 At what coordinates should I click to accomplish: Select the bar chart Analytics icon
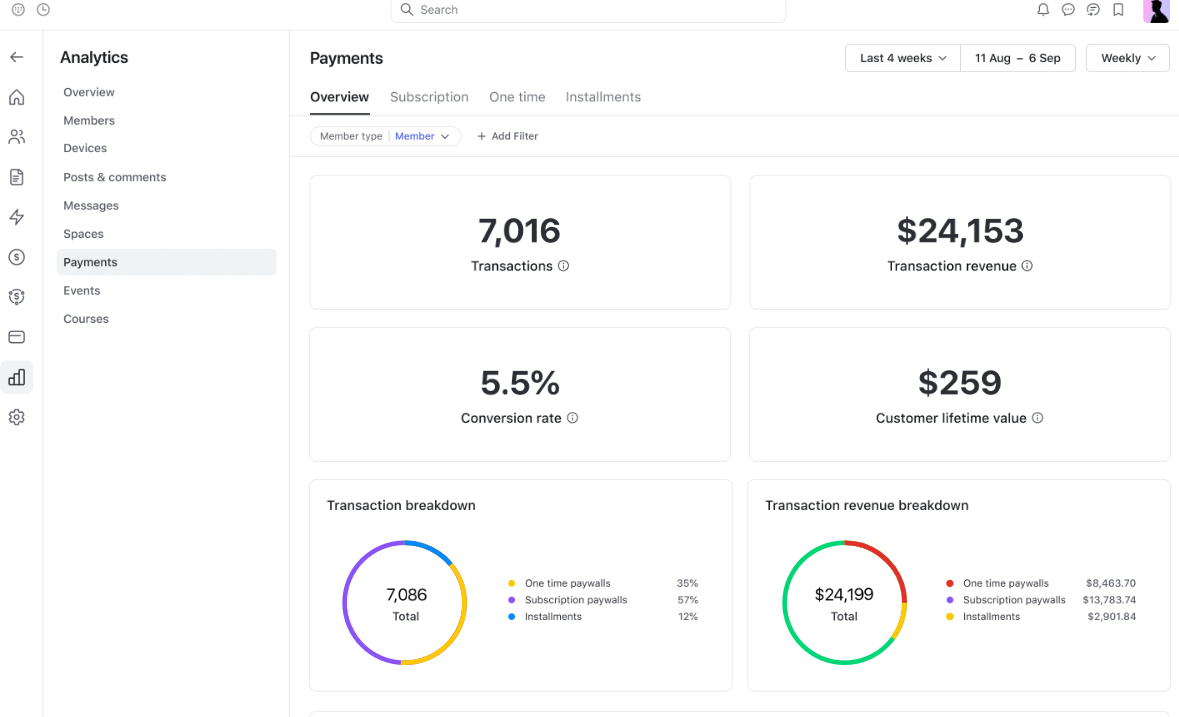click(17, 377)
